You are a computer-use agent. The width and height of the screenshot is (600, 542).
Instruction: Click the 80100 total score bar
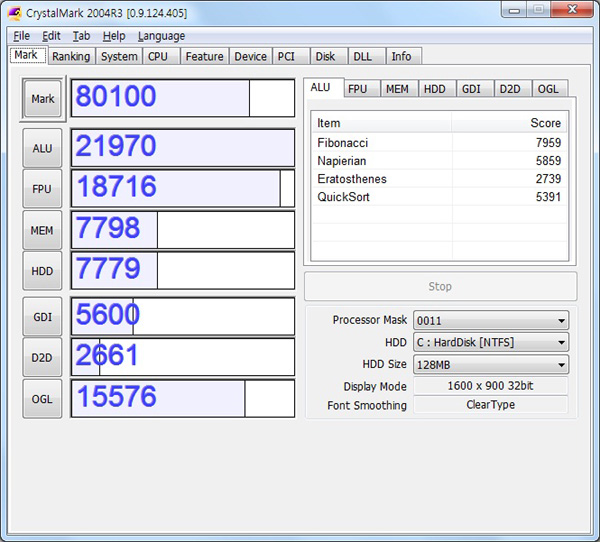183,98
